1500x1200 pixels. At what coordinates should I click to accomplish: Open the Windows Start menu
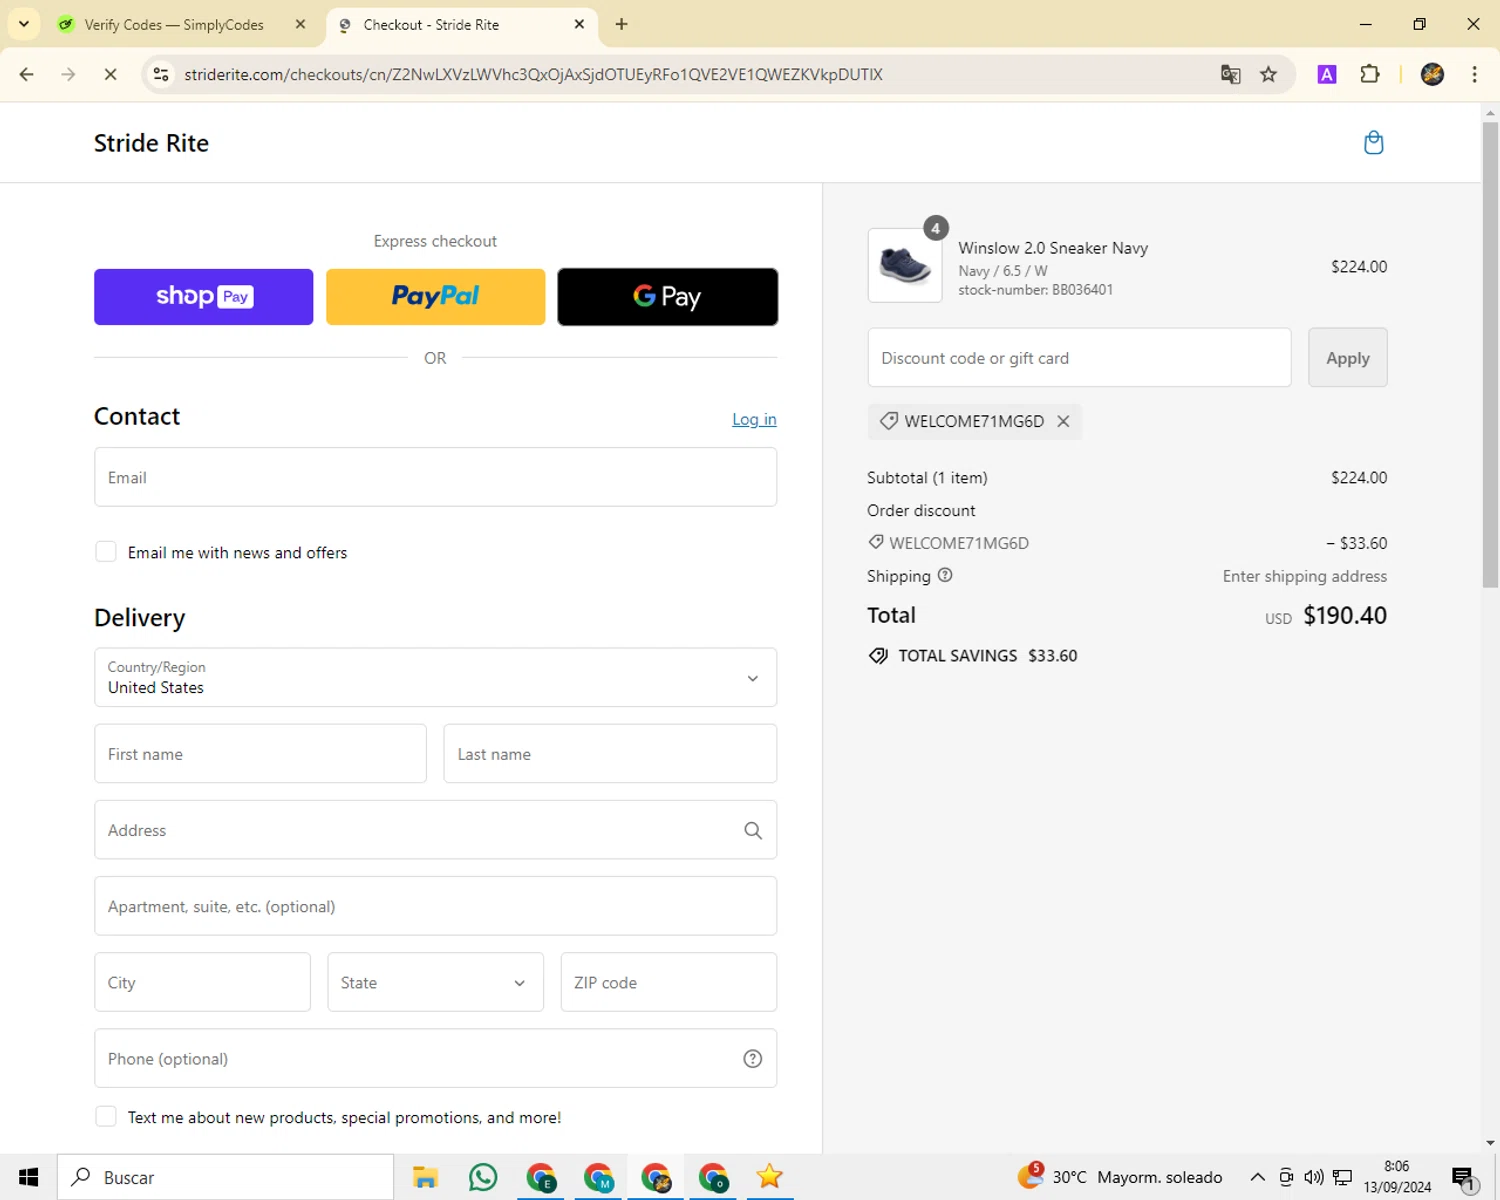coord(28,1177)
